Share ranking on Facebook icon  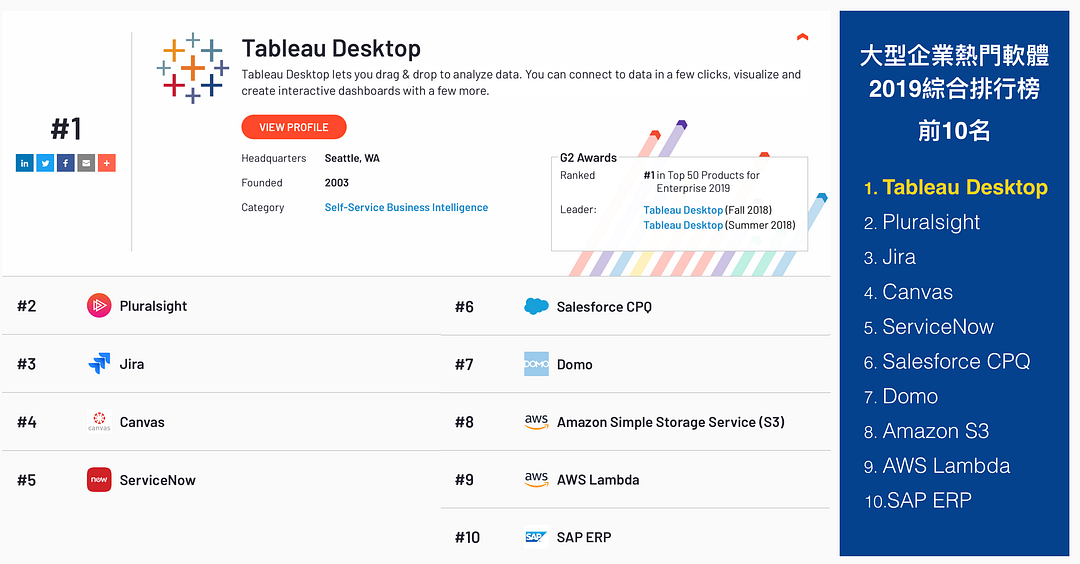[x=65, y=163]
